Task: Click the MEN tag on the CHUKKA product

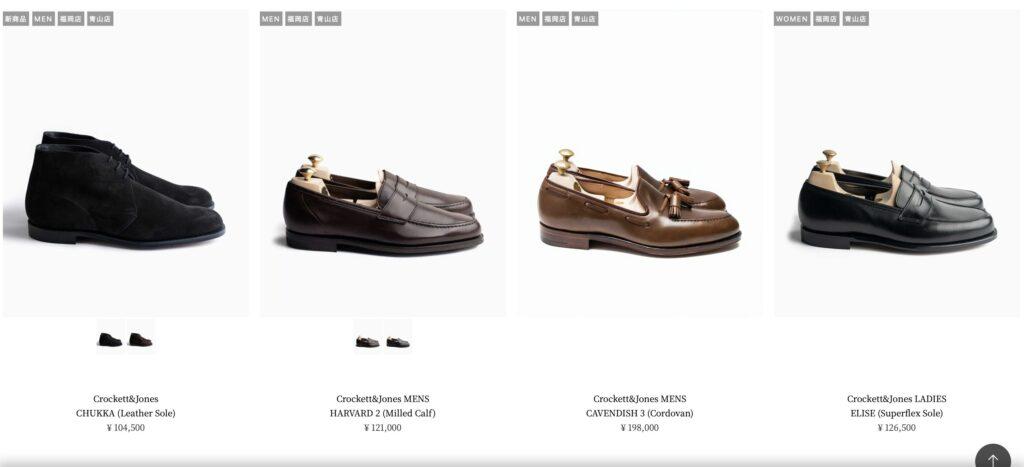Action: pyautogui.click(x=43, y=19)
